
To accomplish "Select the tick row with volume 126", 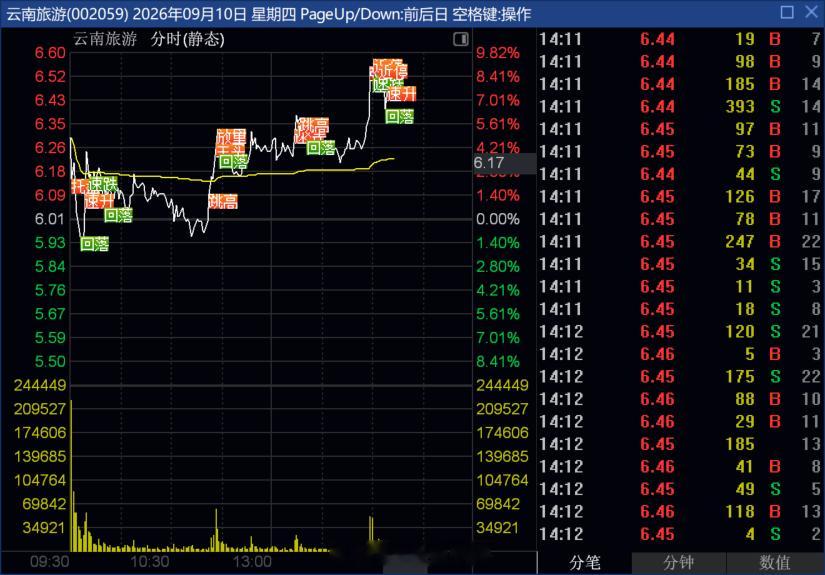I will point(680,197).
